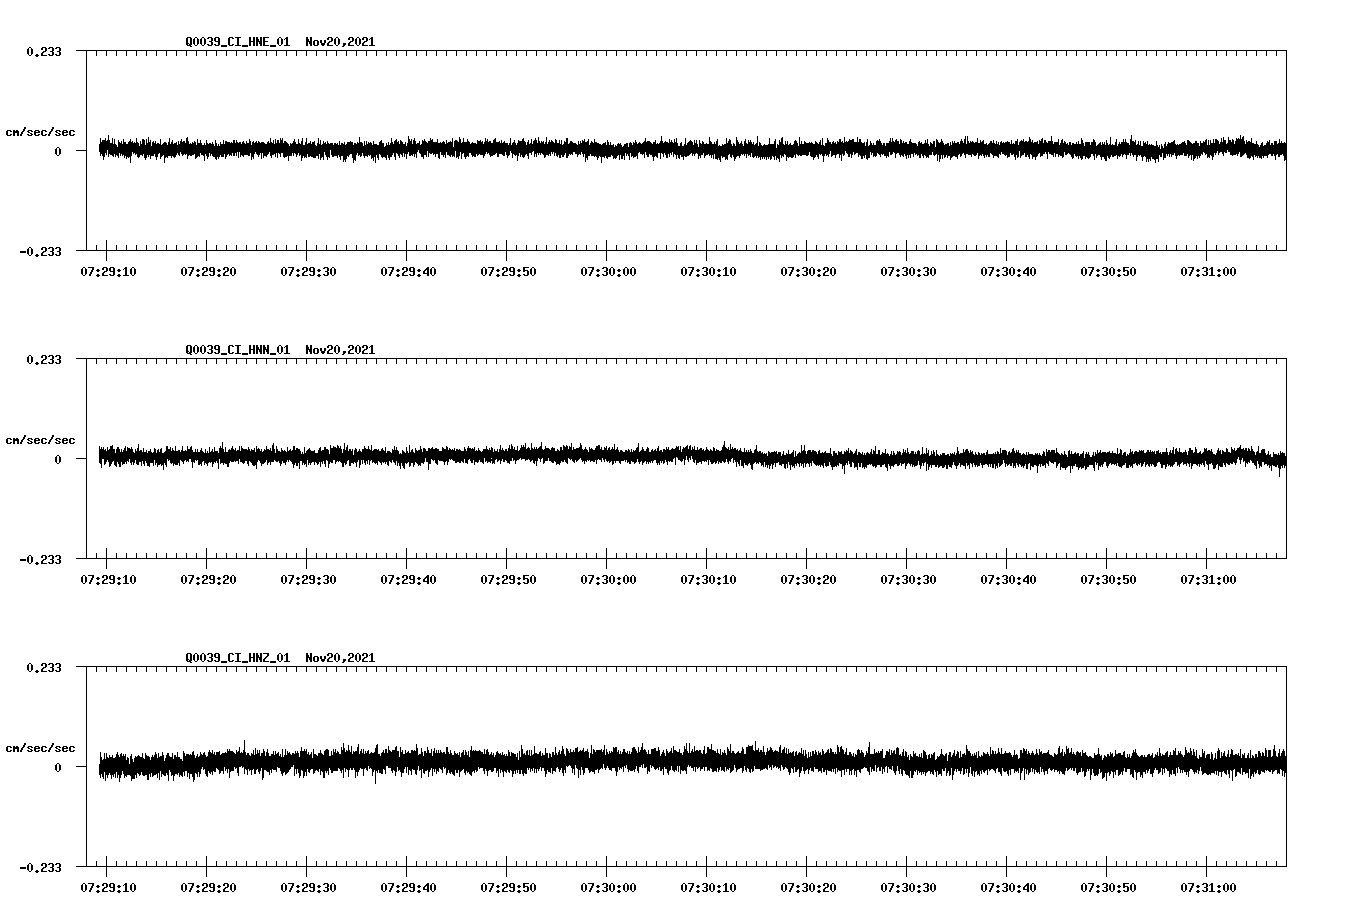Pick 07:30:30 time label under HNN plot
The width and height of the screenshot is (1358, 924).
pyautogui.click(x=908, y=580)
